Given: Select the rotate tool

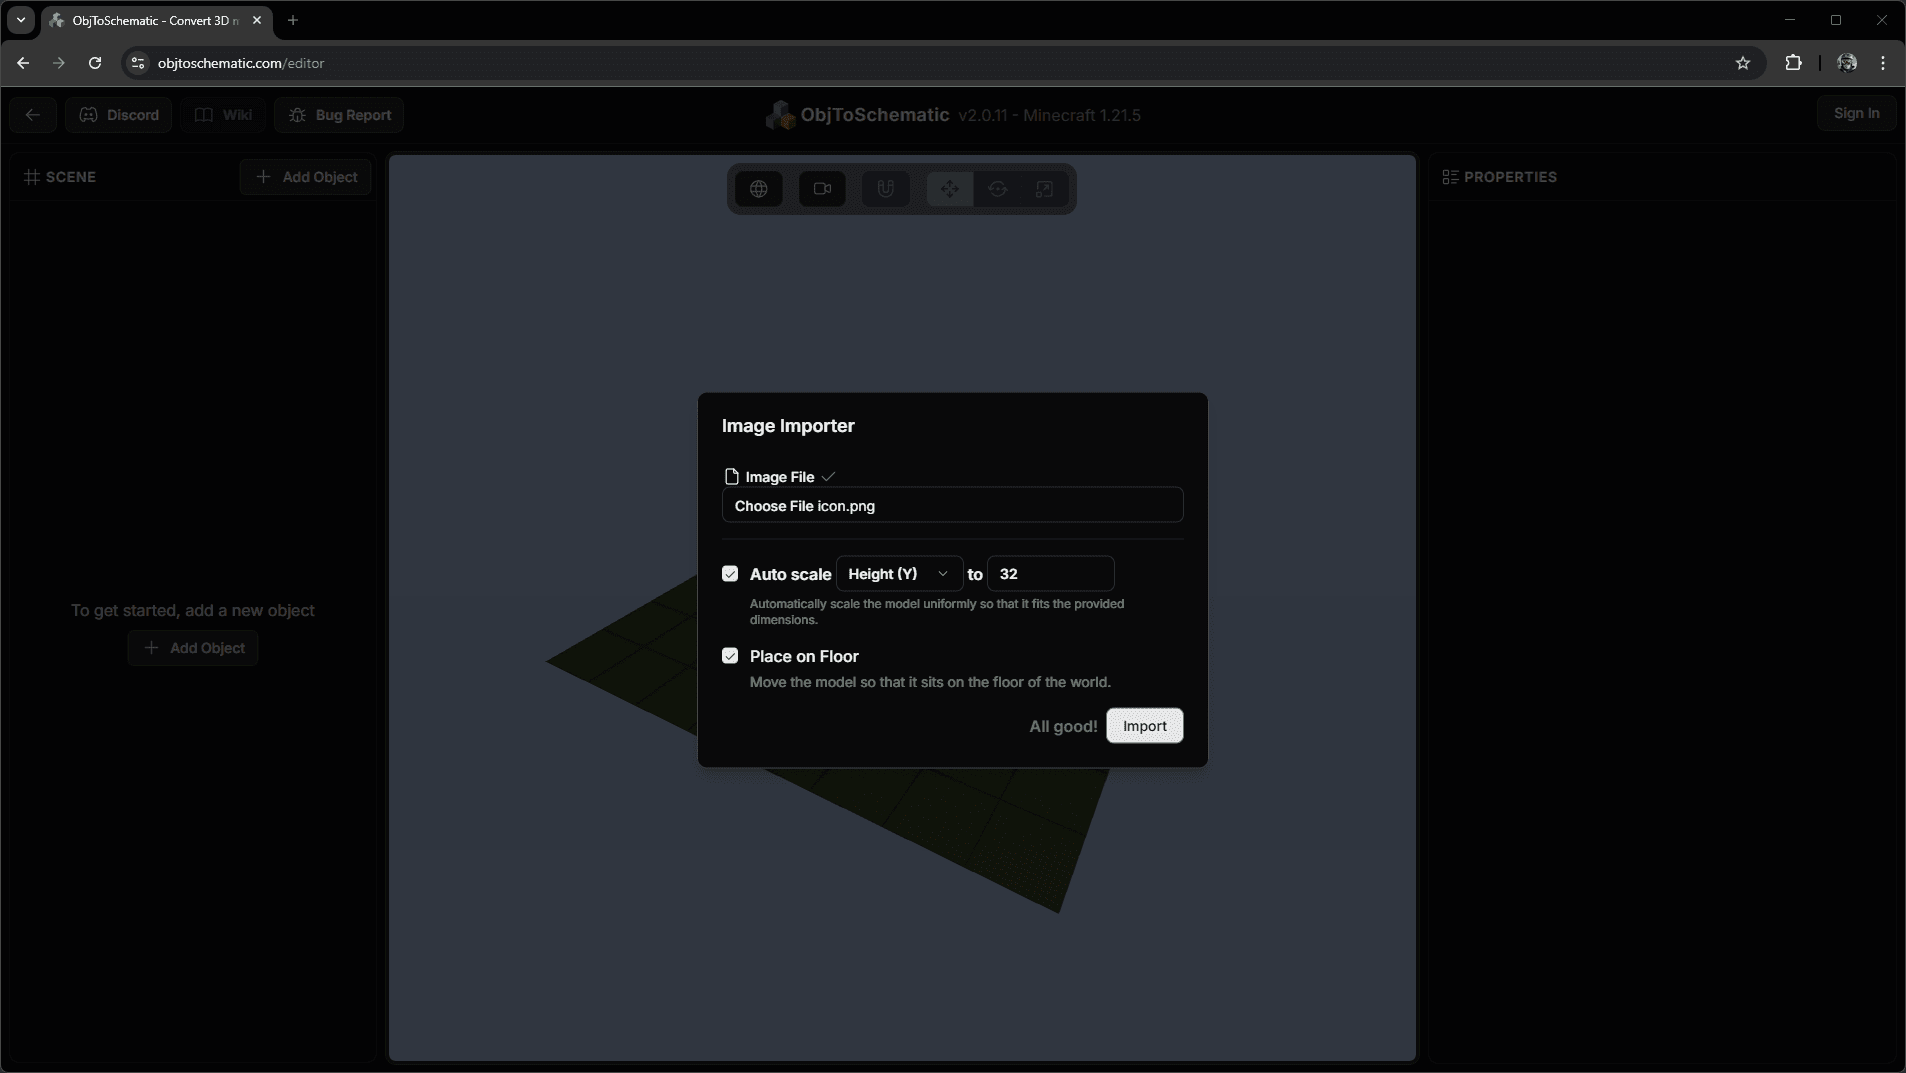Looking at the screenshot, I should (x=997, y=189).
